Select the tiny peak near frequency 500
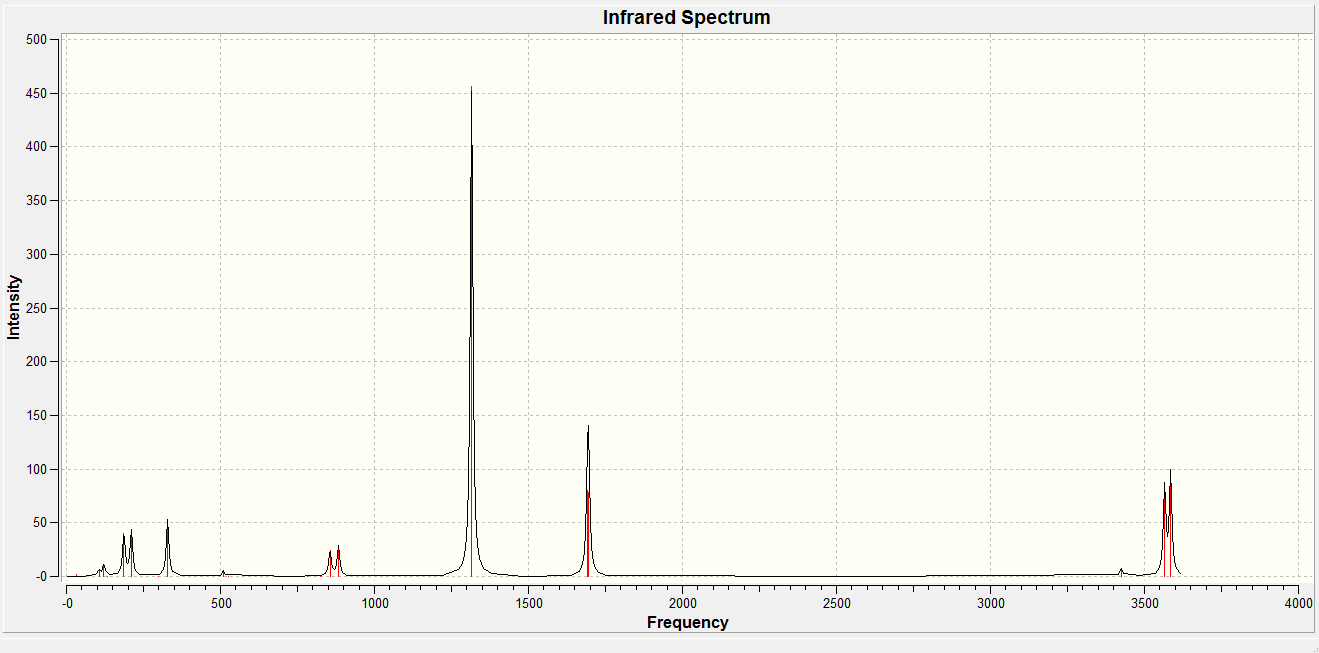Screen dimensions: 1319x653 coord(222,573)
